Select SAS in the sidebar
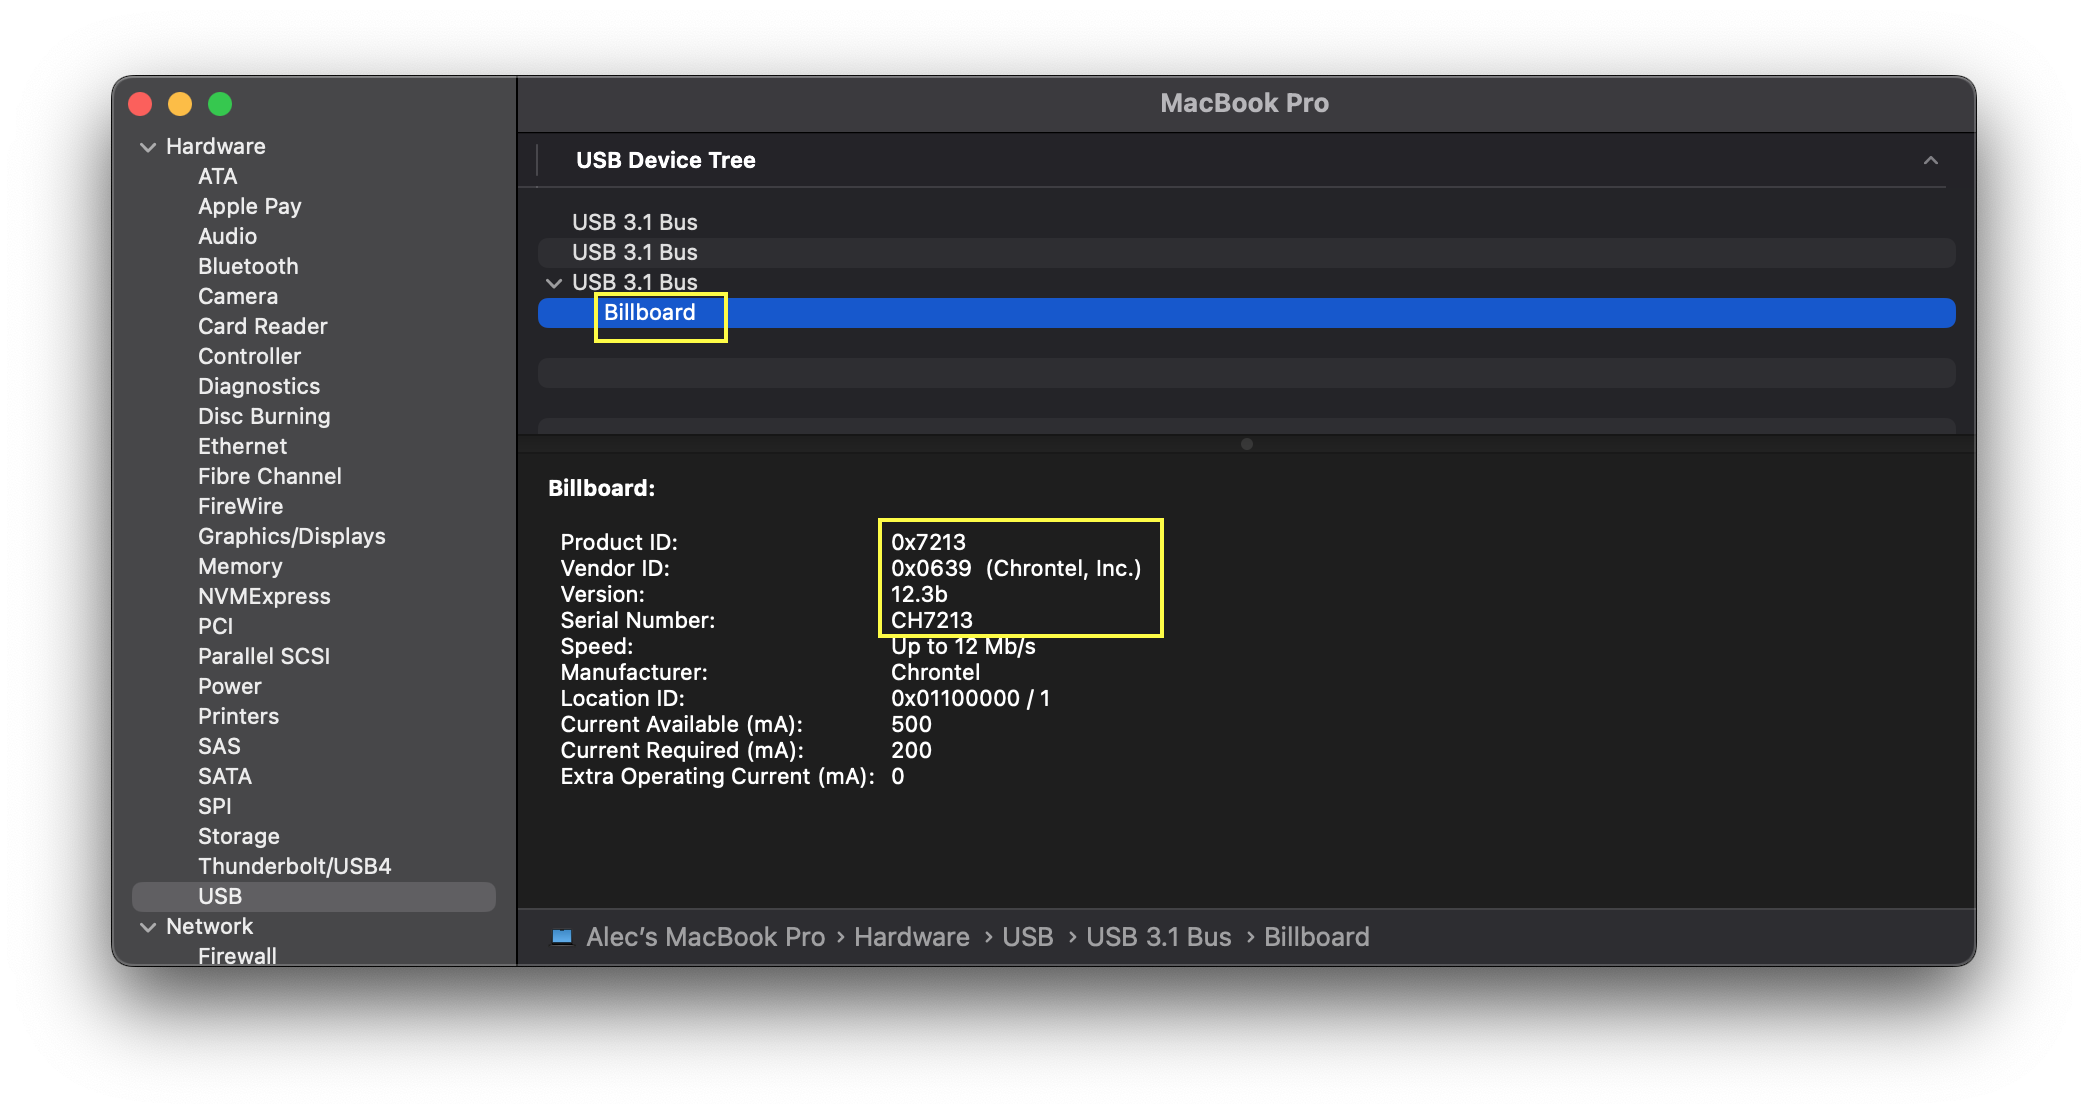 point(219,747)
